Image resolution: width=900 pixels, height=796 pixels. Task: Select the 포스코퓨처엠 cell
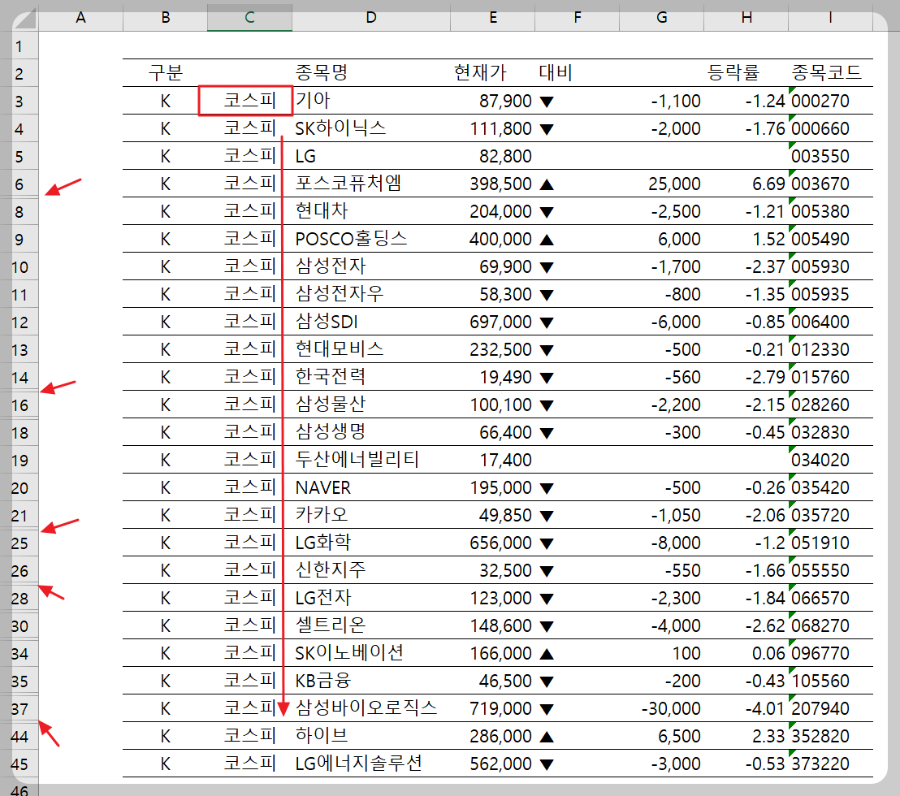coord(371,184)
